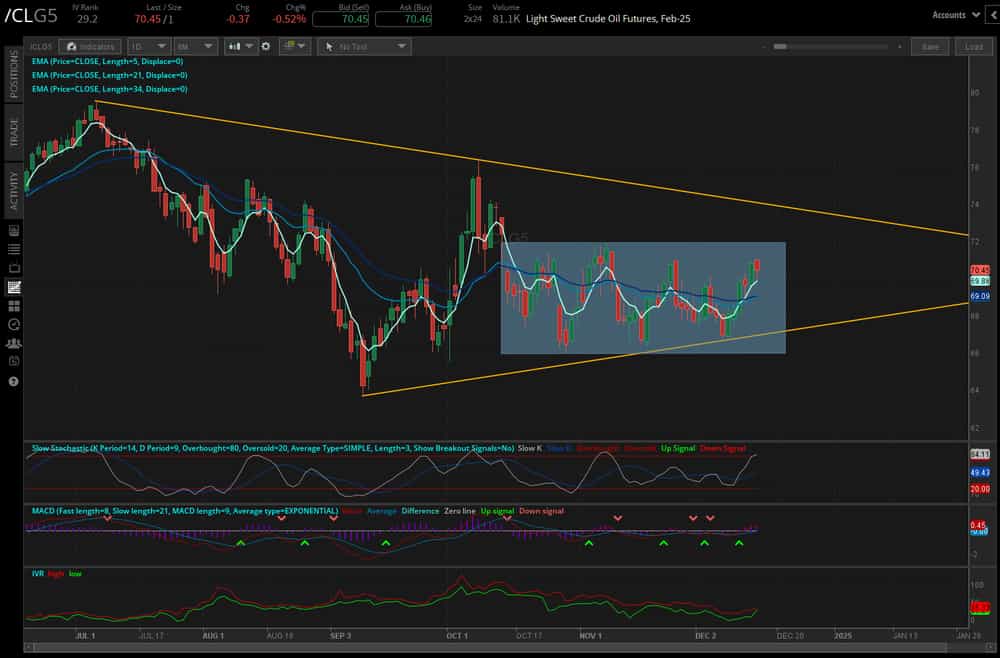Select the cursor arrow drawing tool
Screen dimensions: 1000x658
329,46
